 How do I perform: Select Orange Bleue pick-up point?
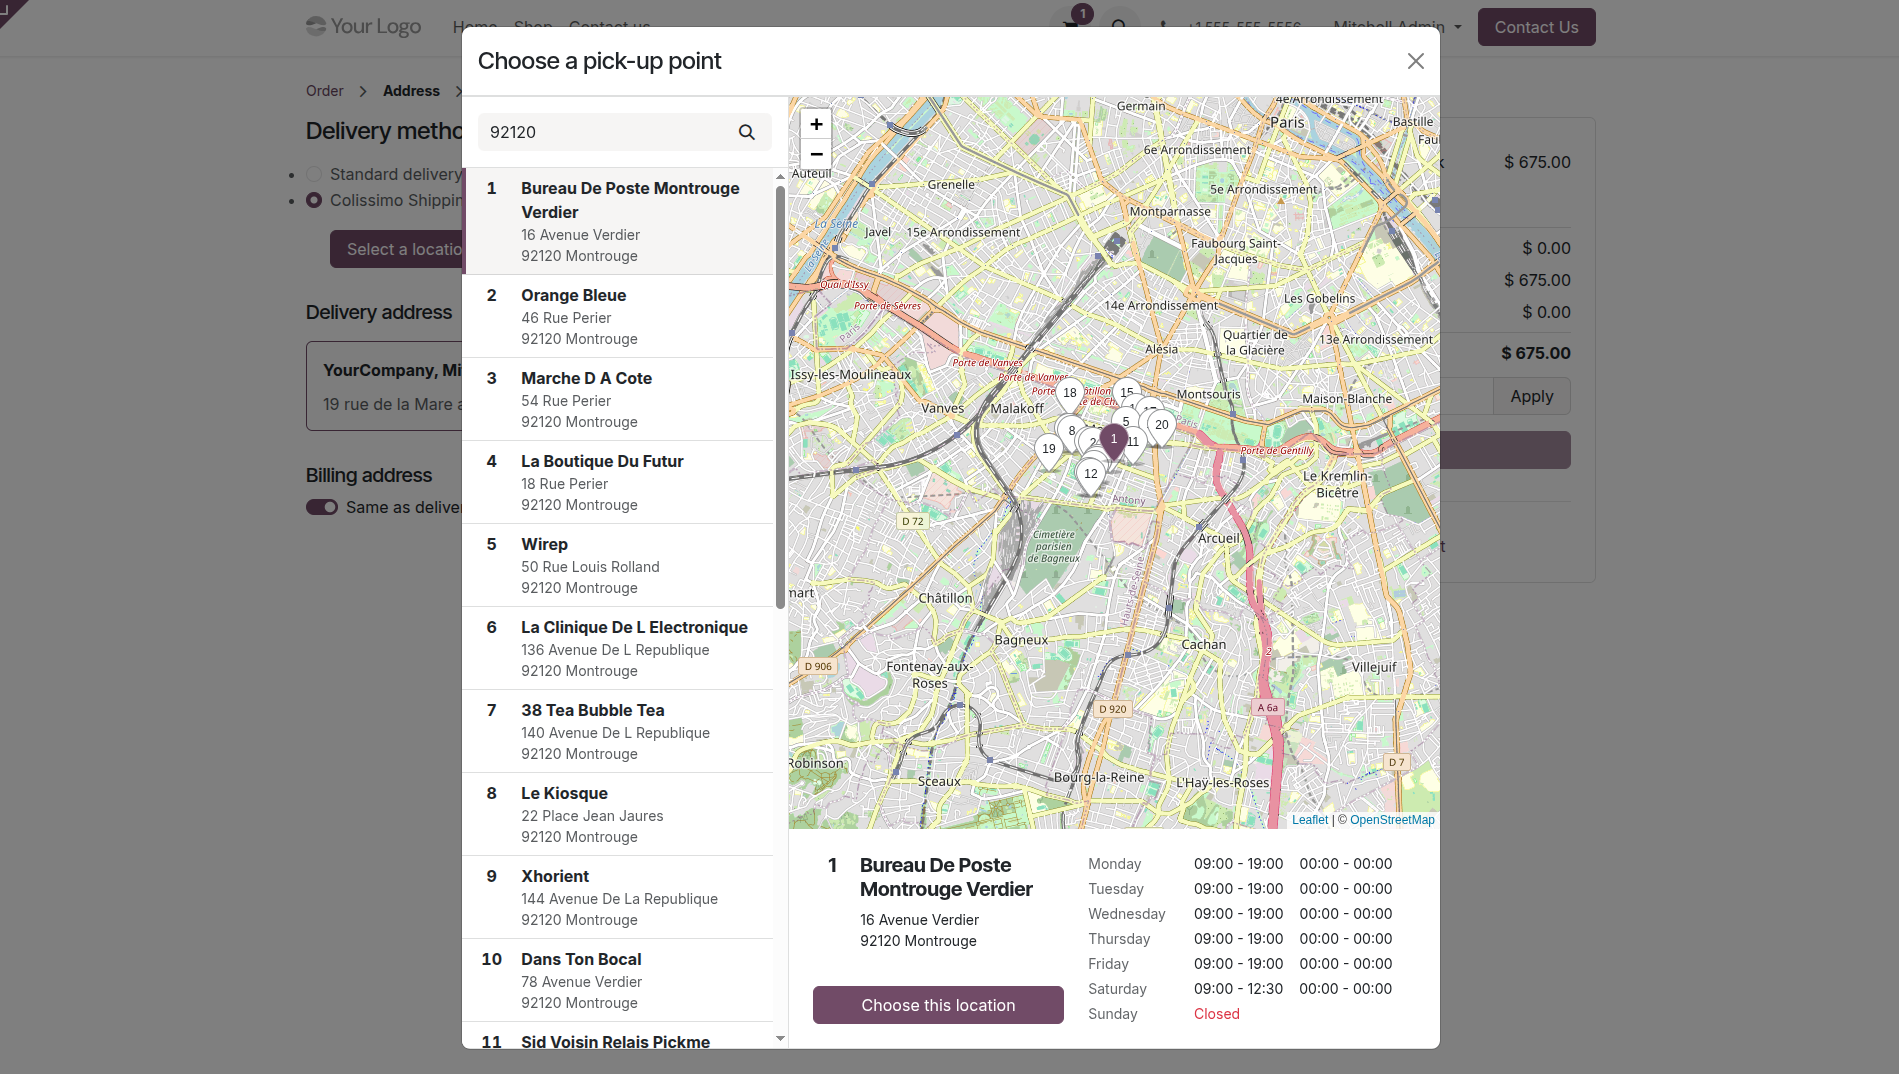[x=618, y=316]
